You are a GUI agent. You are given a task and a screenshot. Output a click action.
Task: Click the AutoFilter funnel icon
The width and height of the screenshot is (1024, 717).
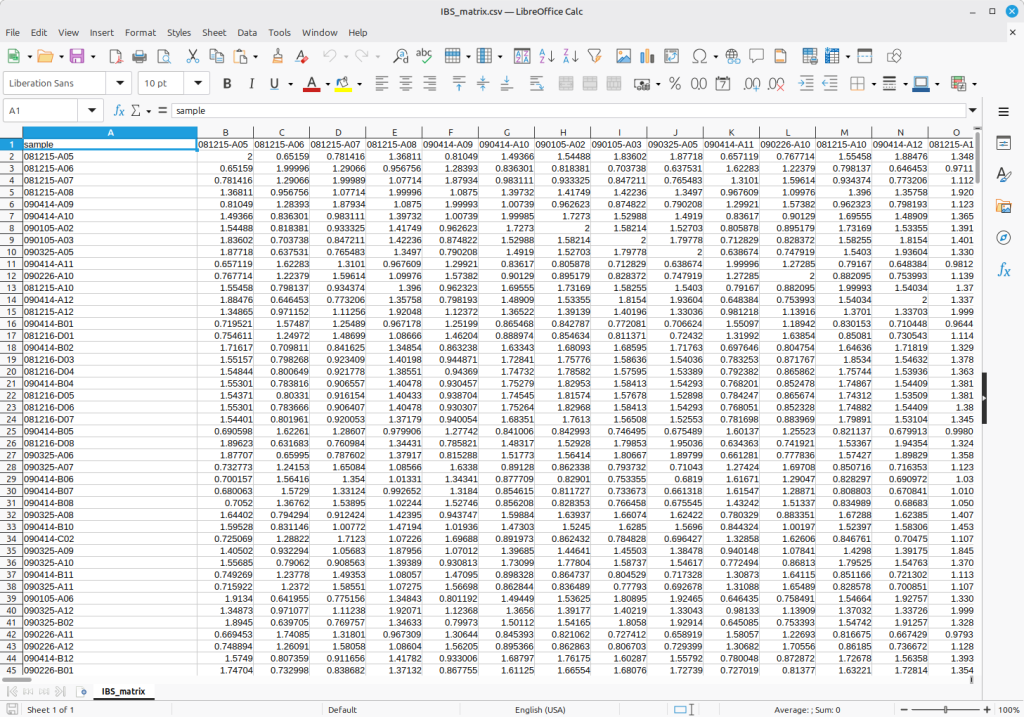point(593,57)
